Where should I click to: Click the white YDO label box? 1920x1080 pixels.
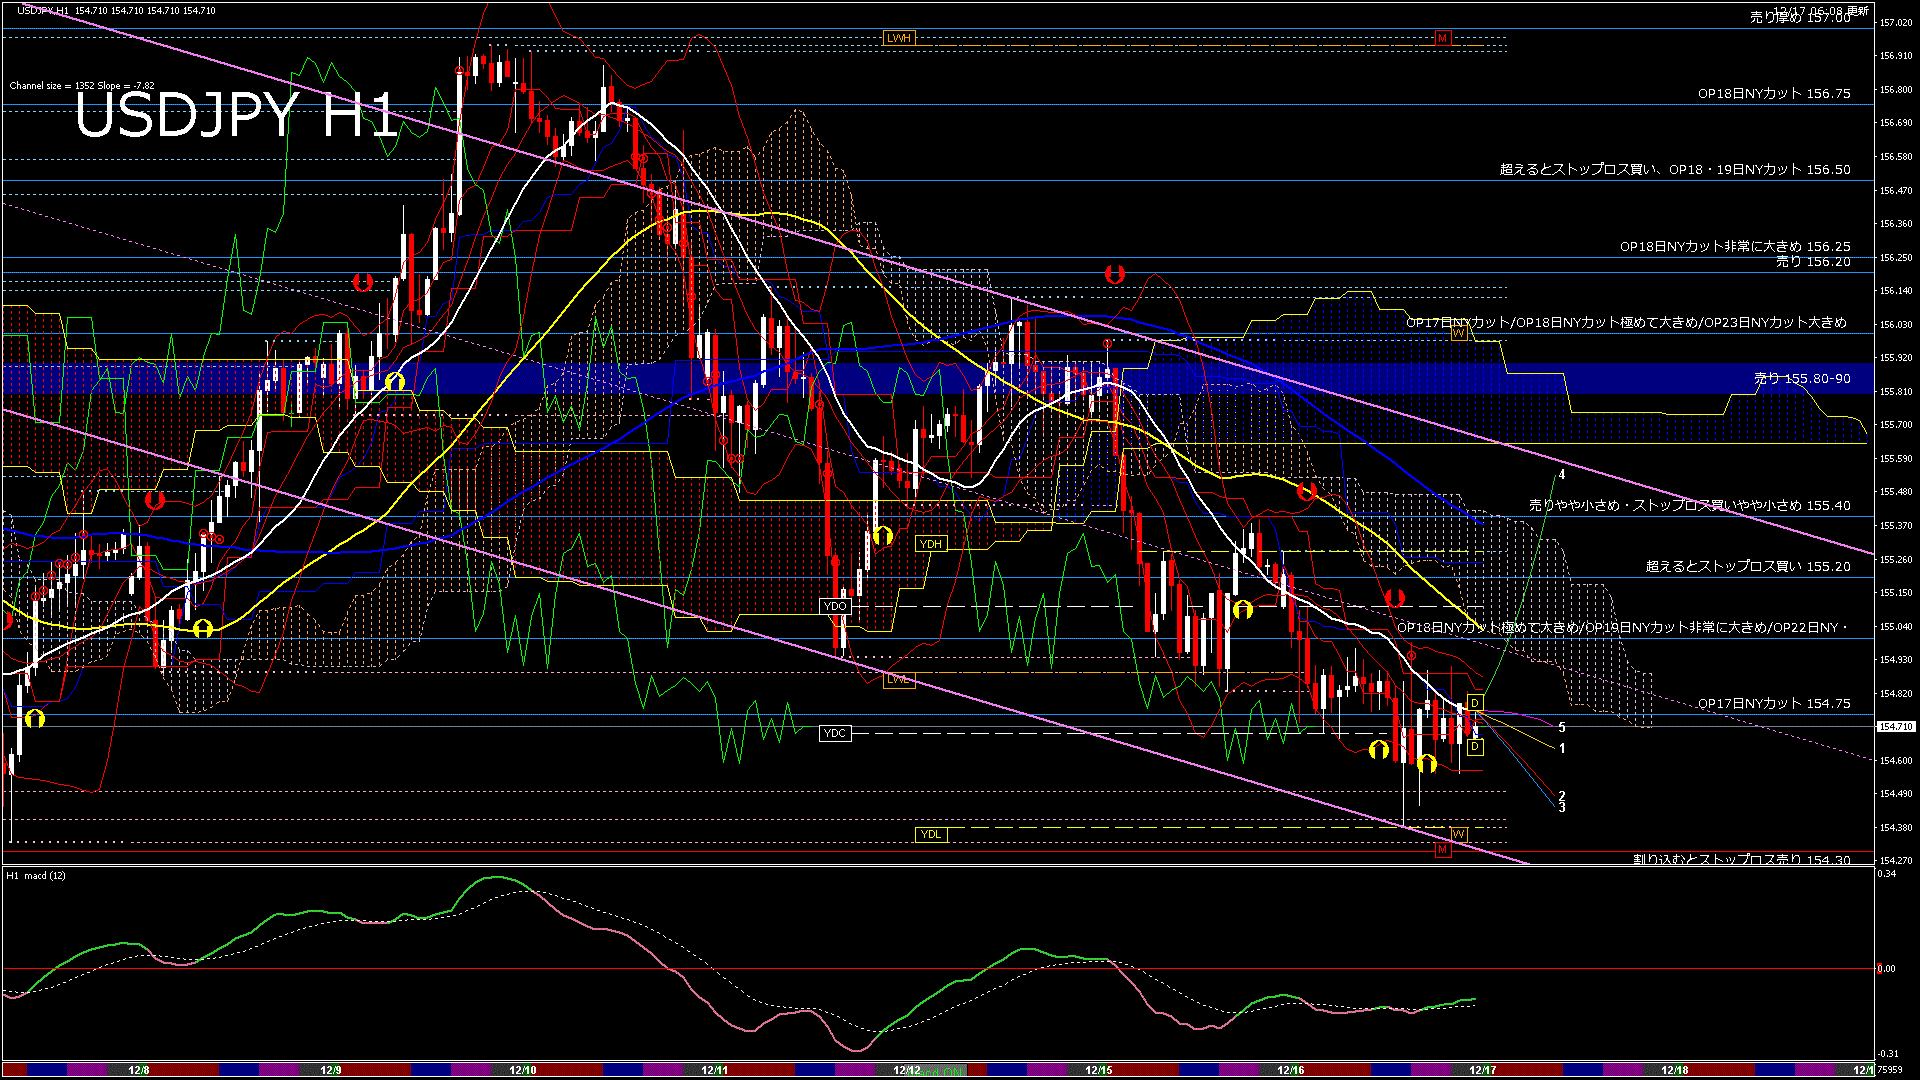[835, 606]
